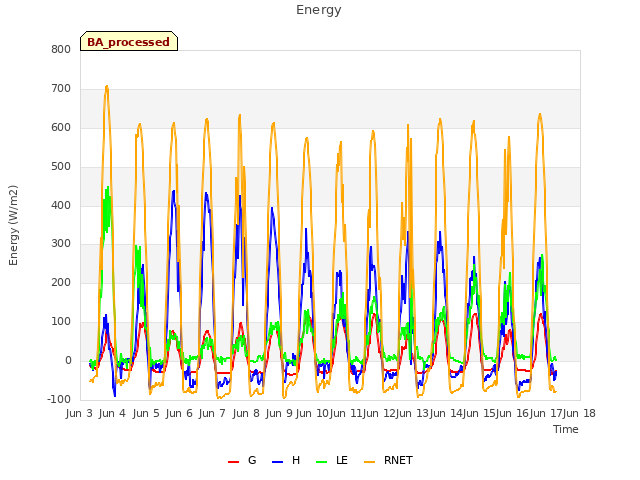Toggle H series in legend
640x480 pixels.
(x=286, y=461)
